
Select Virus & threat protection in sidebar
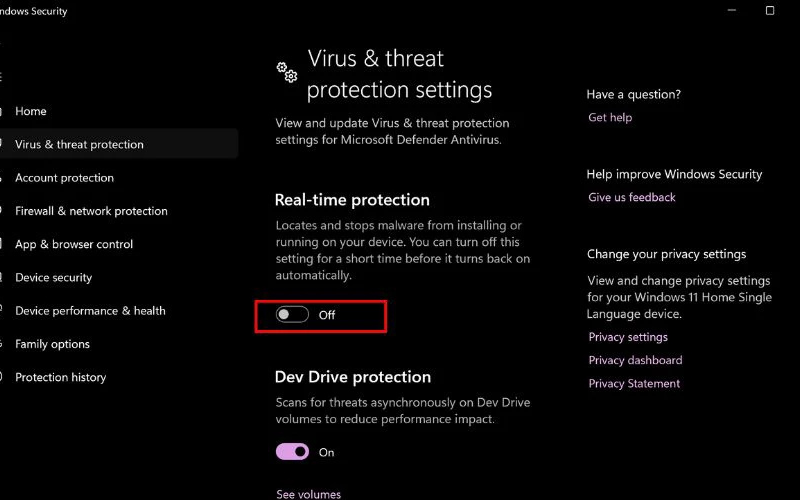(x=79, y=144)
